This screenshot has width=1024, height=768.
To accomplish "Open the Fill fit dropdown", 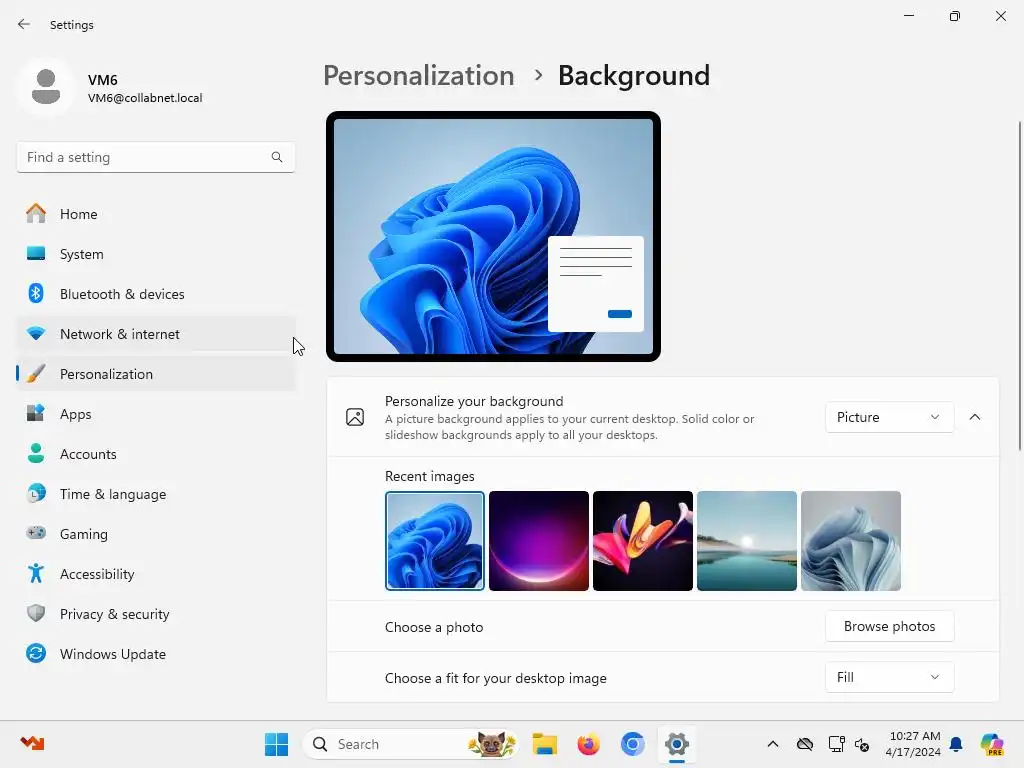I will pos(889,678).
